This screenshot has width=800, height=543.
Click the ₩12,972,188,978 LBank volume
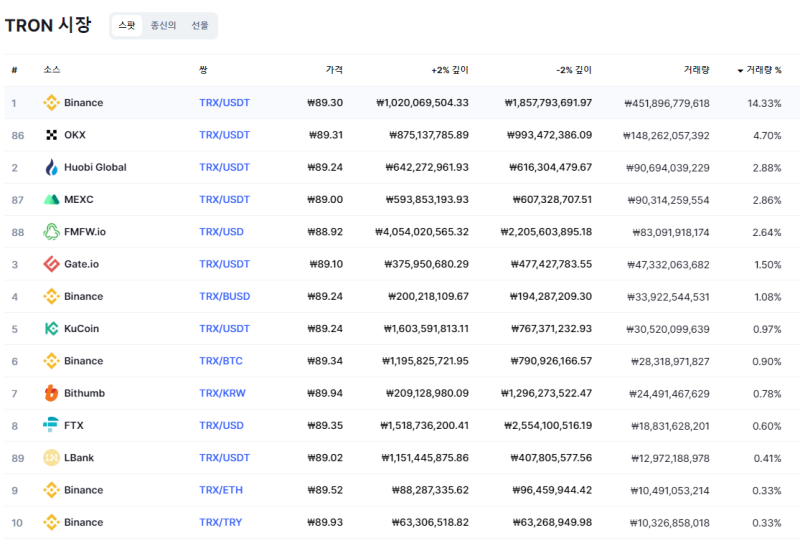[x=670, y=458]
